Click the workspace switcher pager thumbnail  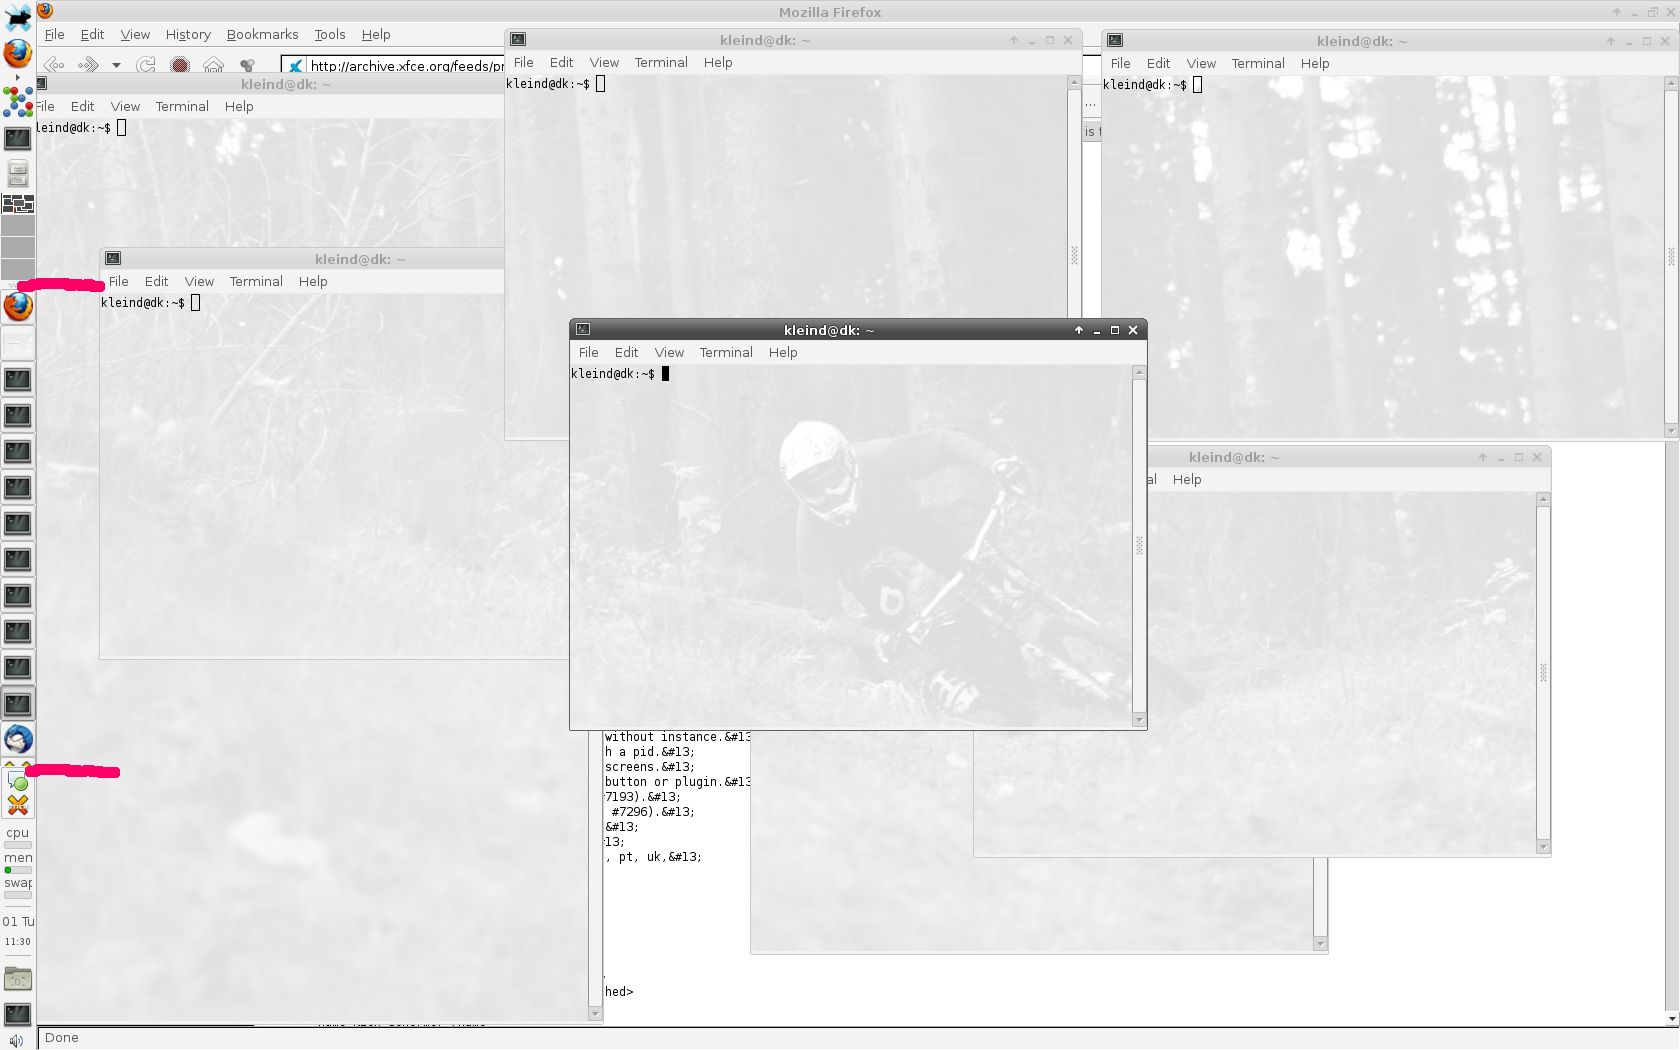pyautogui.click(x=18, y=204)
